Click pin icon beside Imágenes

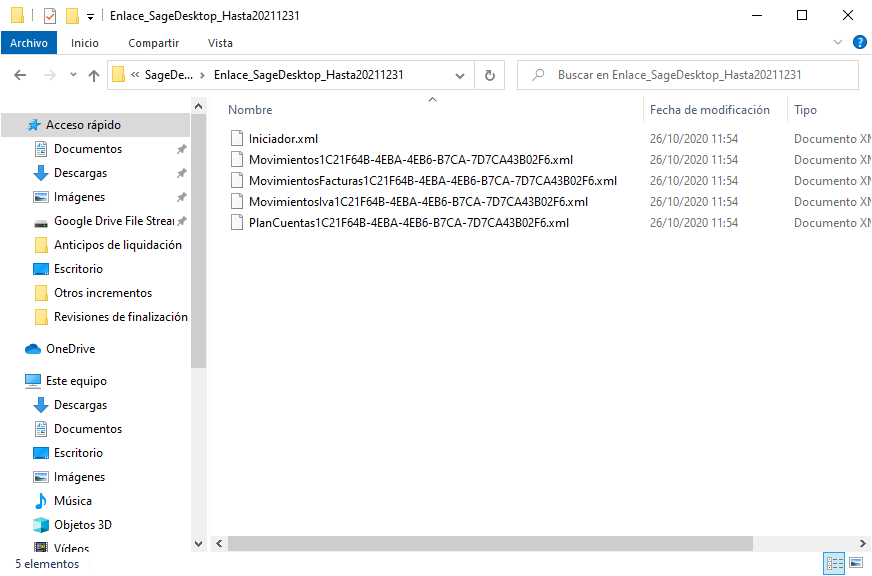click(181, 197)
